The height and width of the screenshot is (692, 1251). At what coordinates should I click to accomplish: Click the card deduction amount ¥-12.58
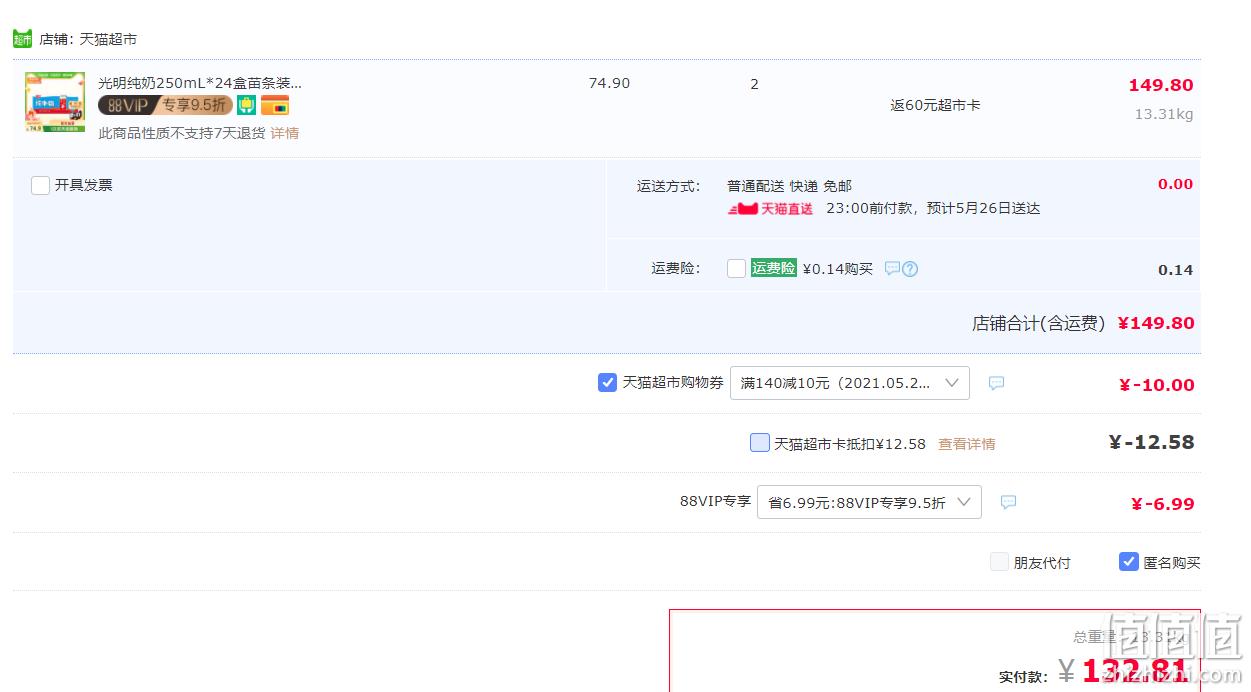coord(1152,442)
